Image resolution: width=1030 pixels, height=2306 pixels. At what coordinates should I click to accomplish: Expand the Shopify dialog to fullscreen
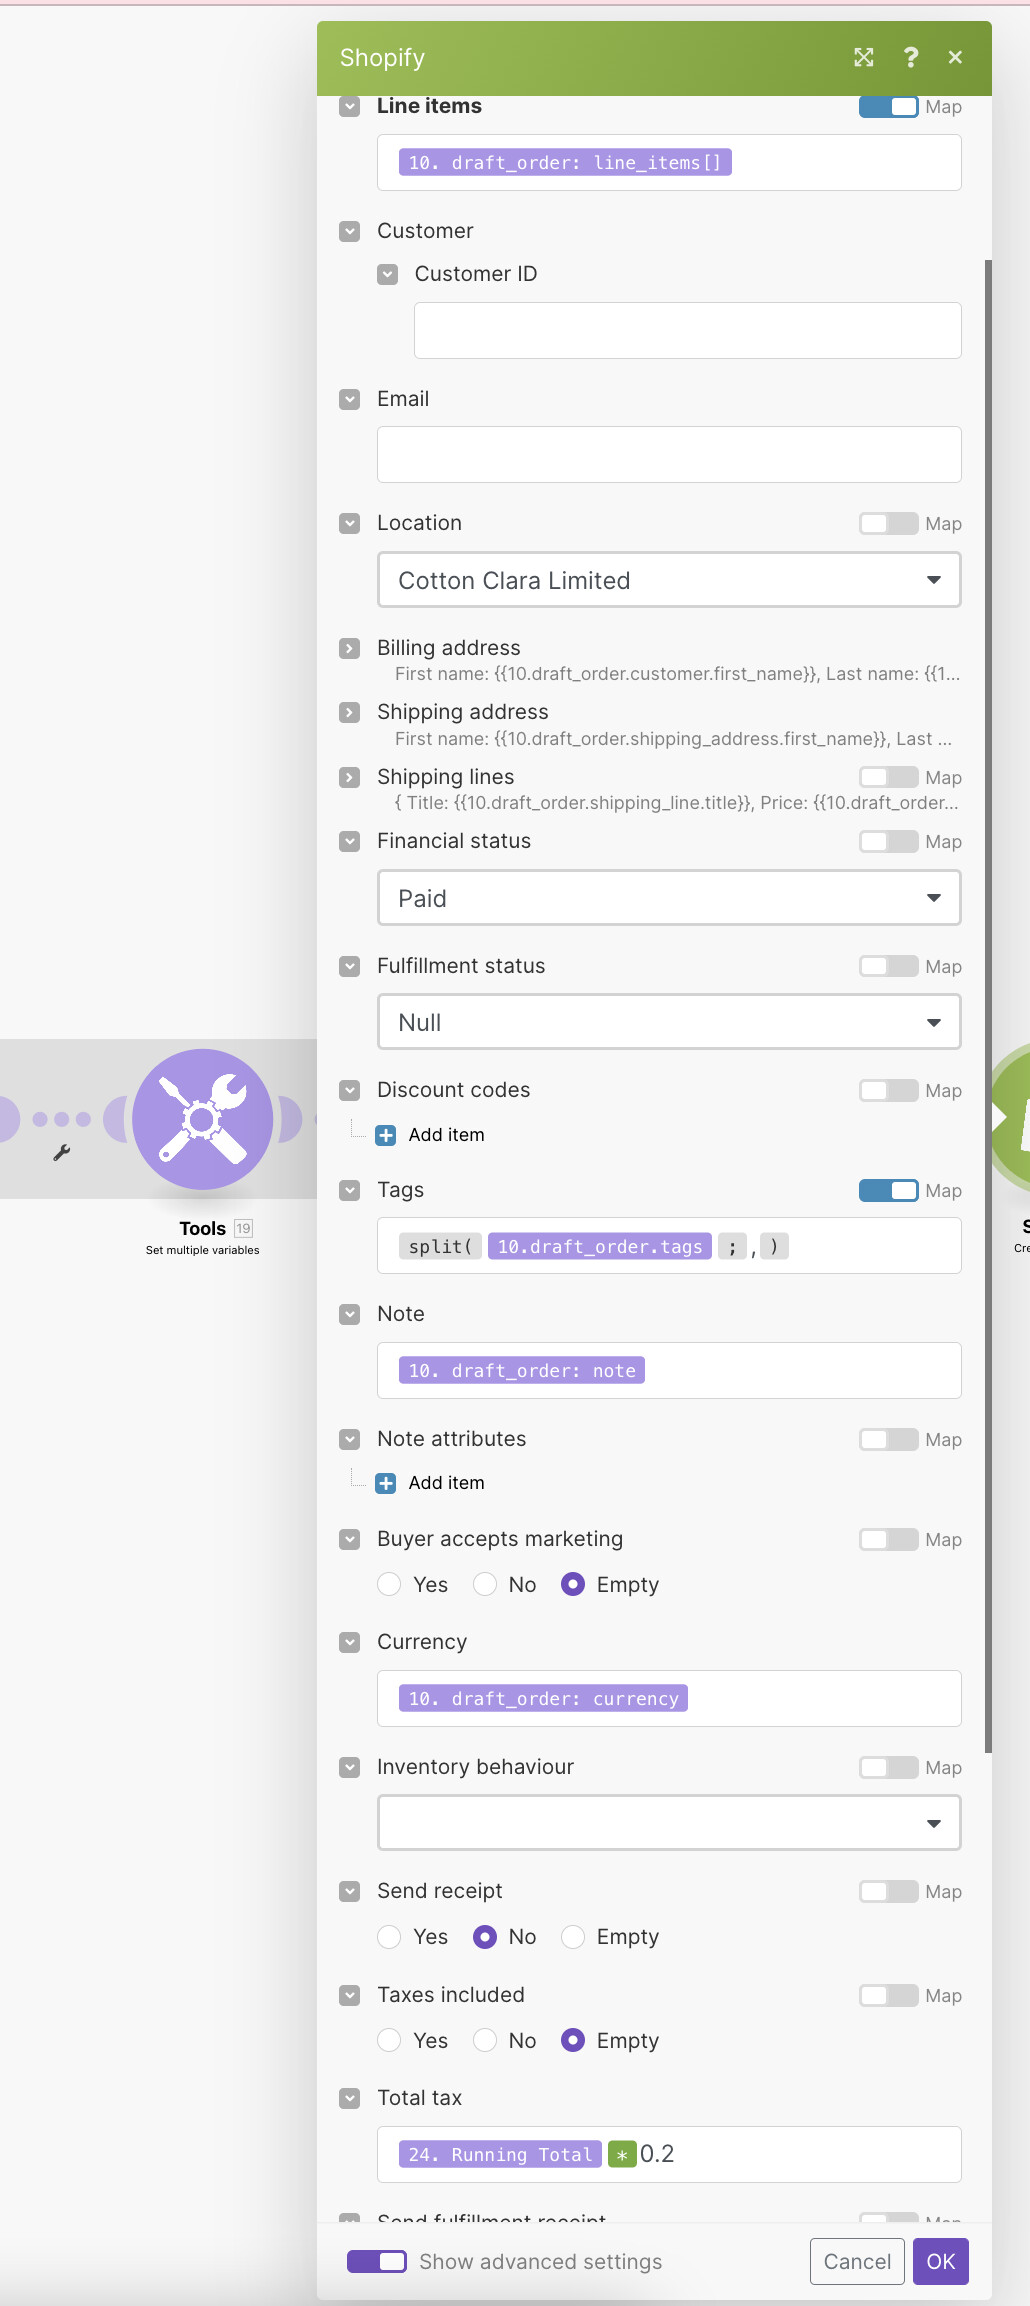pos(864,58)
